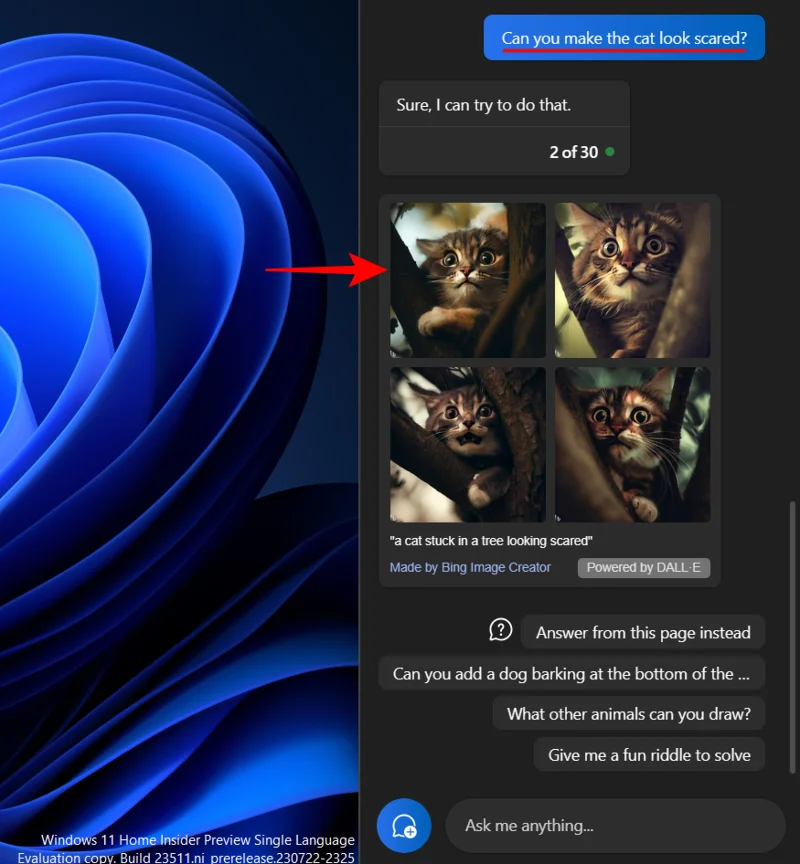
Task: Select What other animals can you draw
Action: [629, 714]
